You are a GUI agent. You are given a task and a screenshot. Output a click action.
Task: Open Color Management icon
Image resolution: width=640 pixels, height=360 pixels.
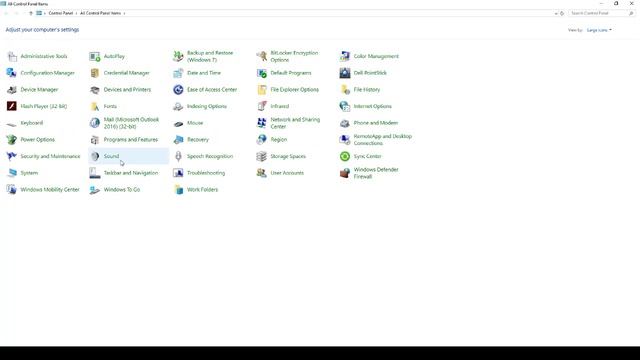[345, 56]
